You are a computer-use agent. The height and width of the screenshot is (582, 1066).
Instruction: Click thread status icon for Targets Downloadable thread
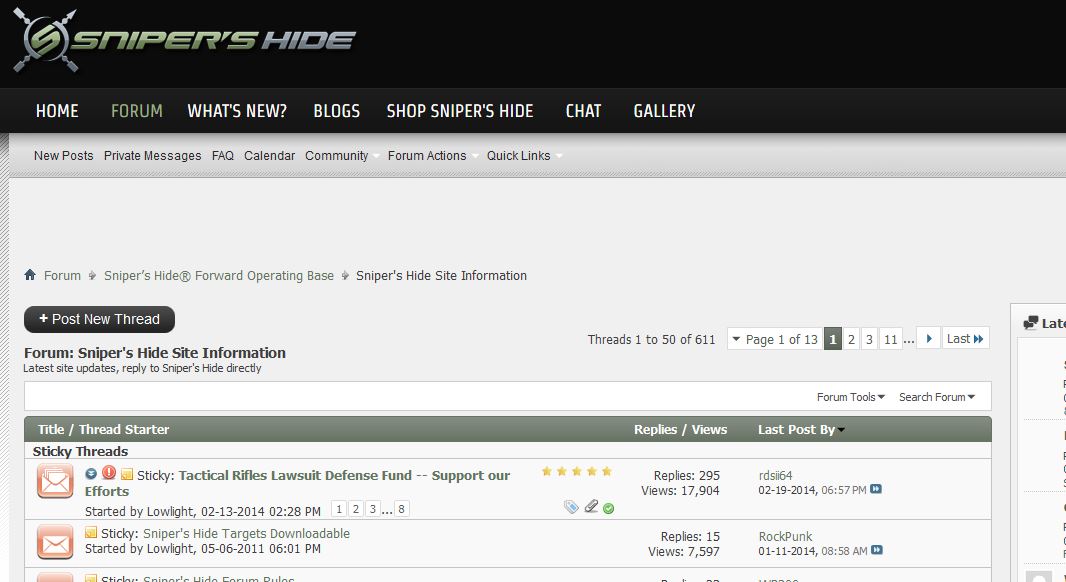(x=55, y=542)
